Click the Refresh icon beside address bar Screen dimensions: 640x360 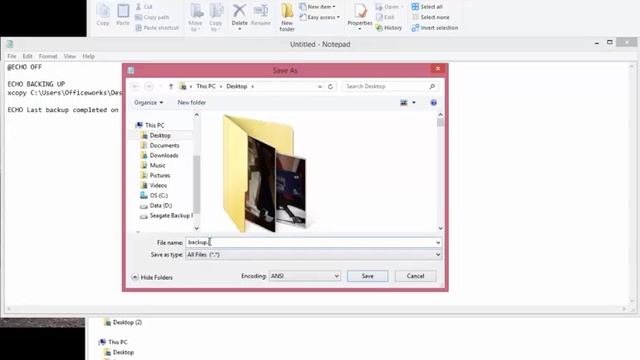tap(330, 87)
